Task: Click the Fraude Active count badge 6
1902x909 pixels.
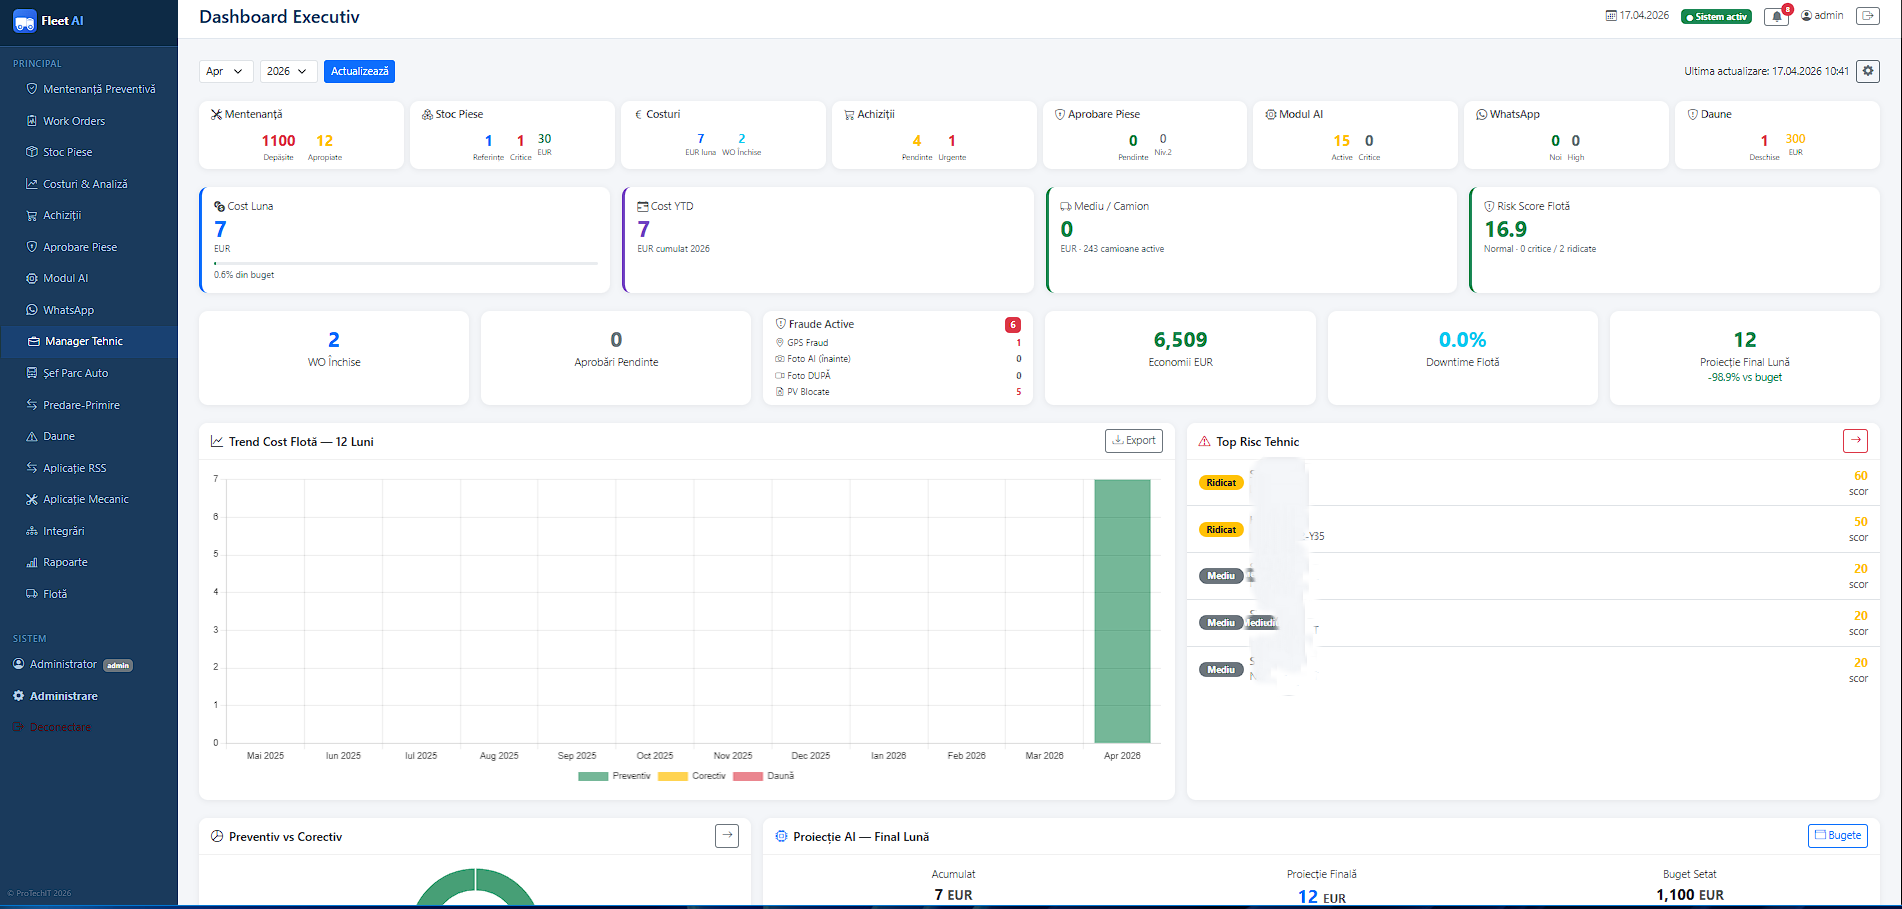Action: (x=1013, y=325)
